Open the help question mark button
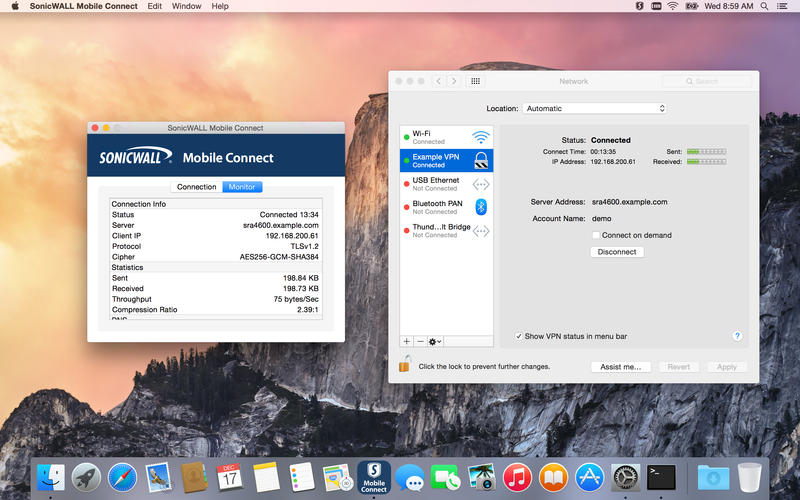The width and height of the screenshot is (800, 500). point(737,336)
